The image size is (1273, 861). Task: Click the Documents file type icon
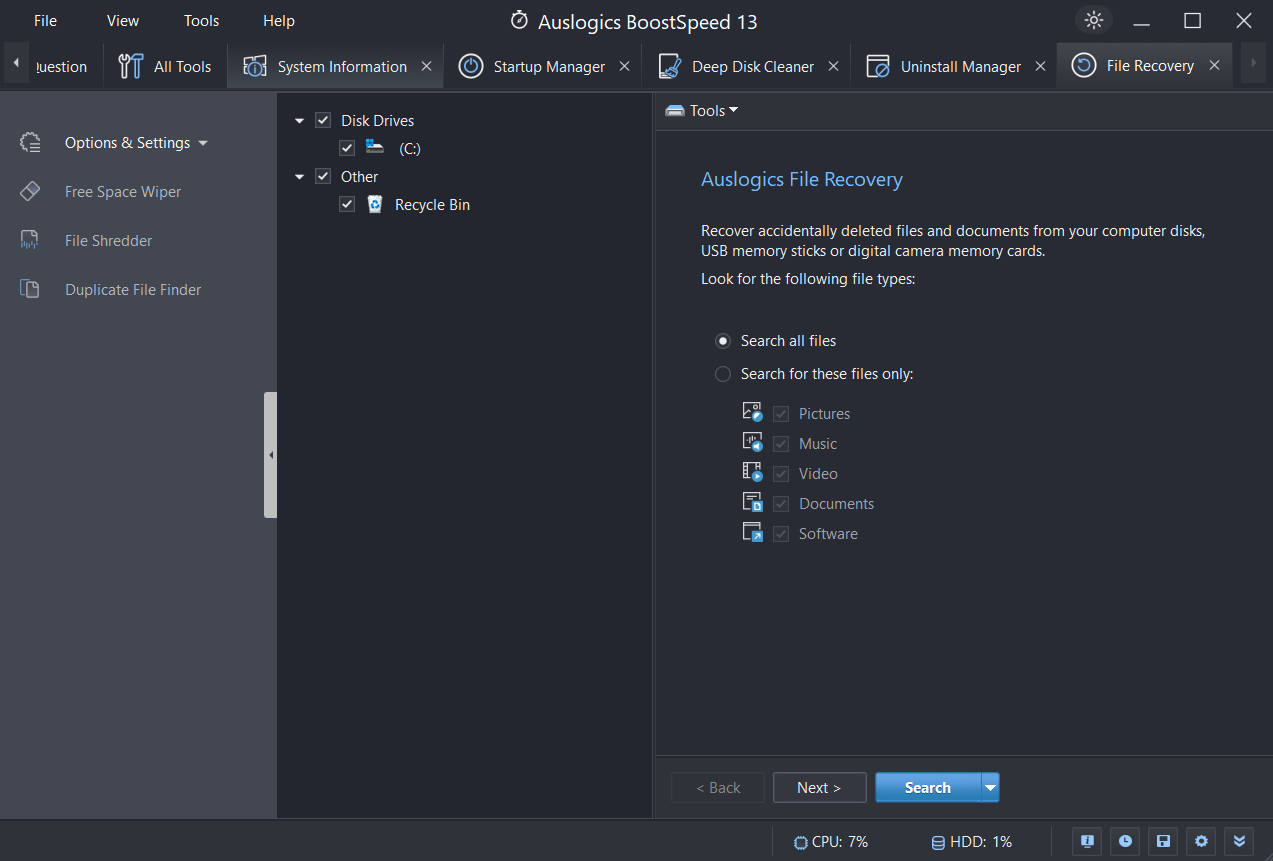(x=753, y=502)
